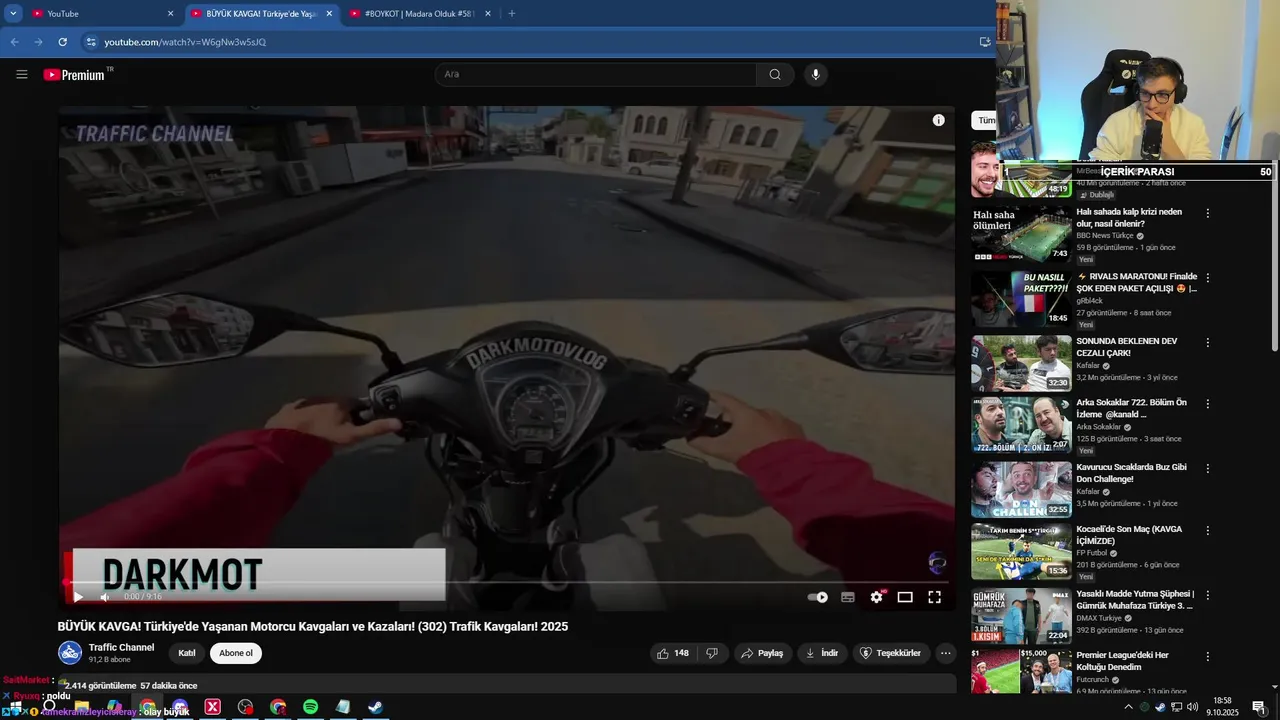Image resolution: width=1280 pixels, height=720 pixels.
Task: Share the video with Paylaş
Action: point(762,653)
